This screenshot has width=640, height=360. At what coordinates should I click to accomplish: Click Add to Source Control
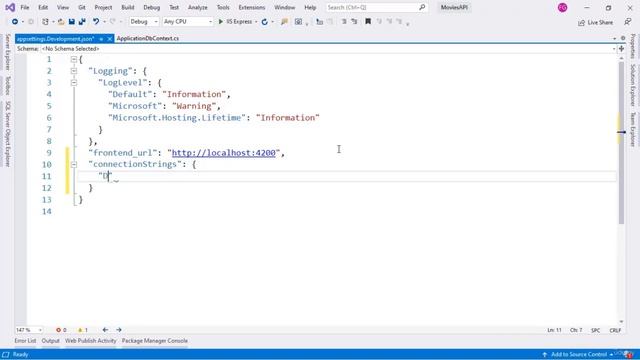578,354
